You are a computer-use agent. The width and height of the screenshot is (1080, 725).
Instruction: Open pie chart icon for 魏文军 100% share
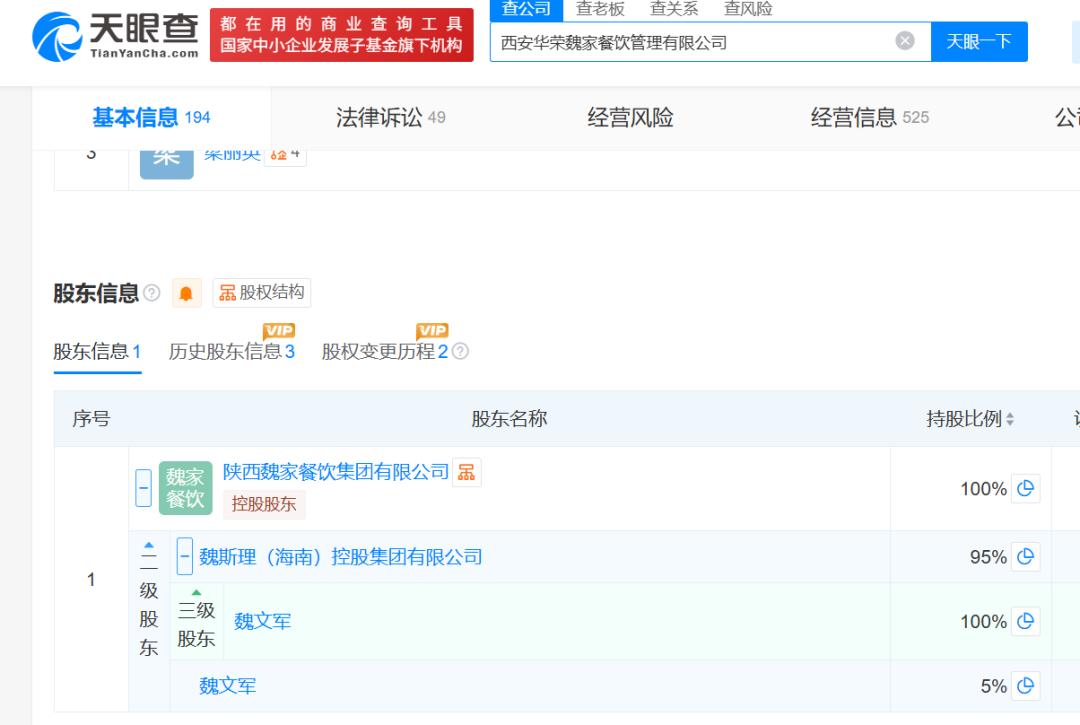point(1025,621)
